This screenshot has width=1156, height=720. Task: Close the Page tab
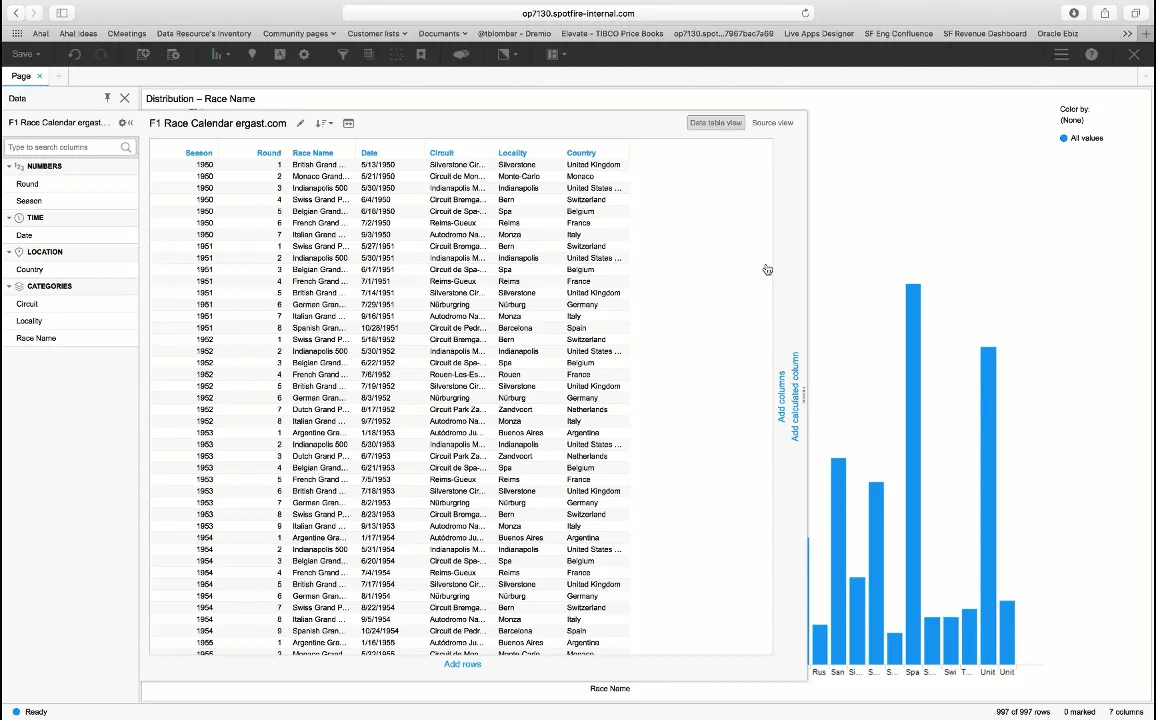[40, 76]
